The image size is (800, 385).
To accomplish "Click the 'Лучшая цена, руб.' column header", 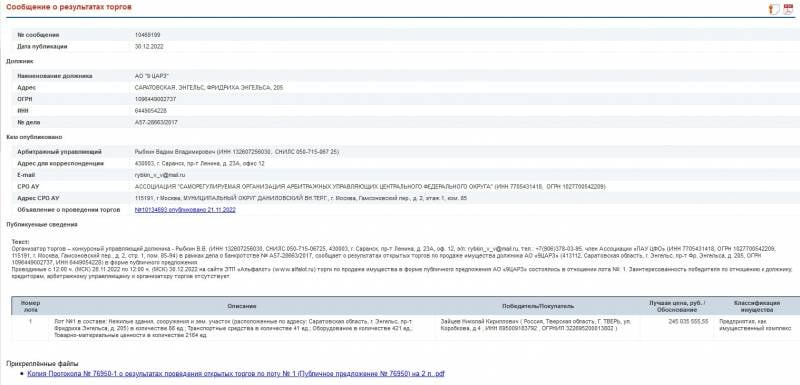I will point(677,306).
